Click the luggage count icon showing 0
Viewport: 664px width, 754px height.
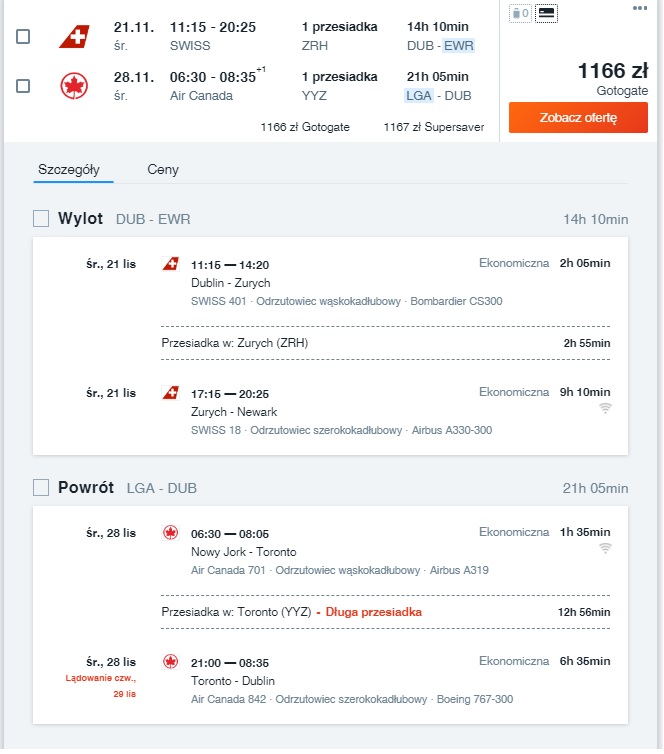coord(521,13)
